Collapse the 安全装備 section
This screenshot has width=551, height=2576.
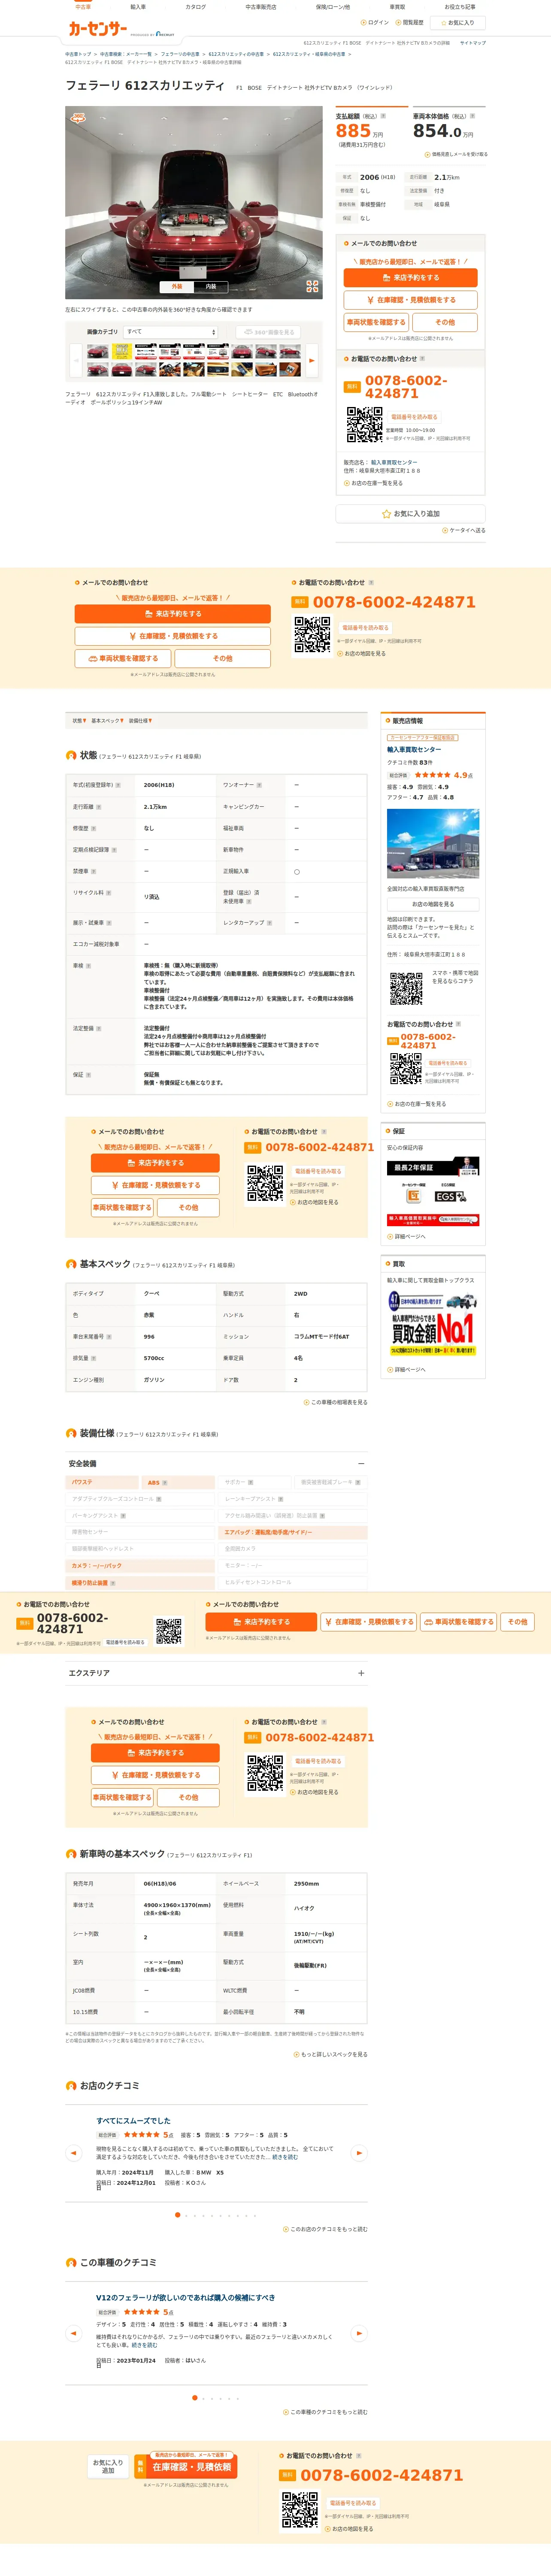(x=361, y=1463)
